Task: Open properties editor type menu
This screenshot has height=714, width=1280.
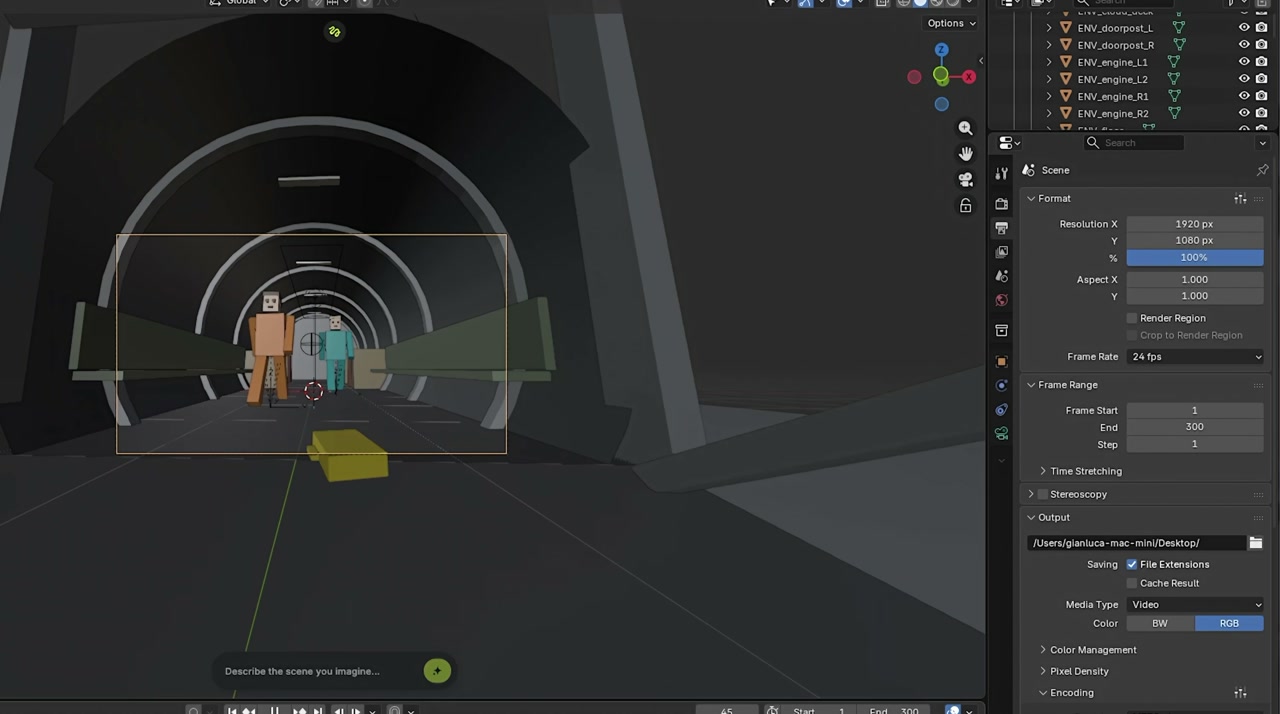Action: coord(1009,143)
